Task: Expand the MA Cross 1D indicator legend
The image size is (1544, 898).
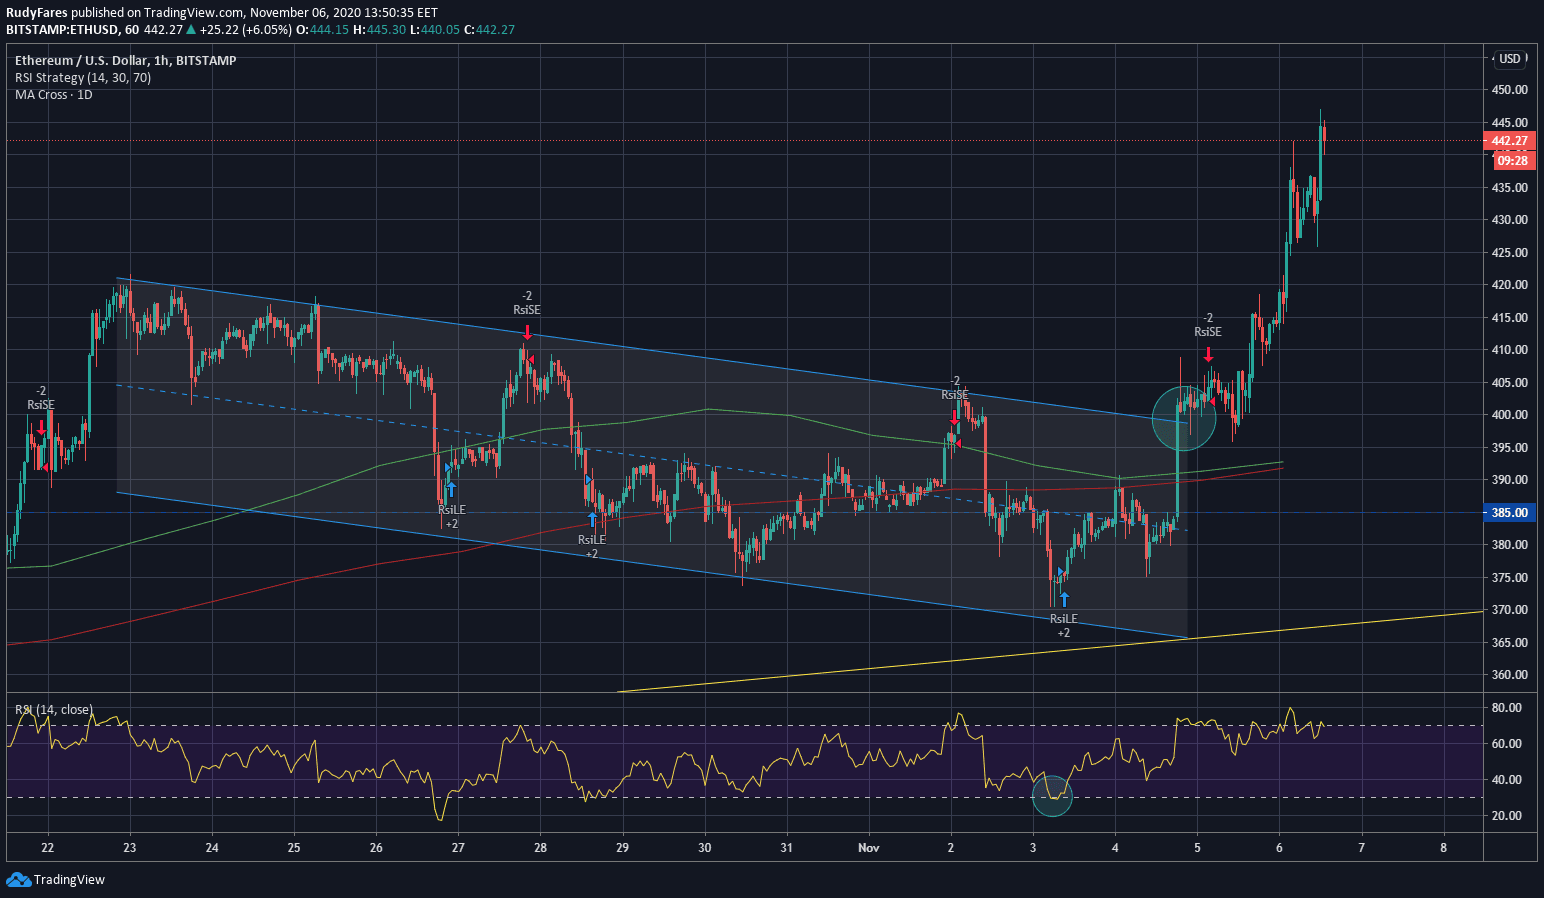Action: tap(54, 95)
